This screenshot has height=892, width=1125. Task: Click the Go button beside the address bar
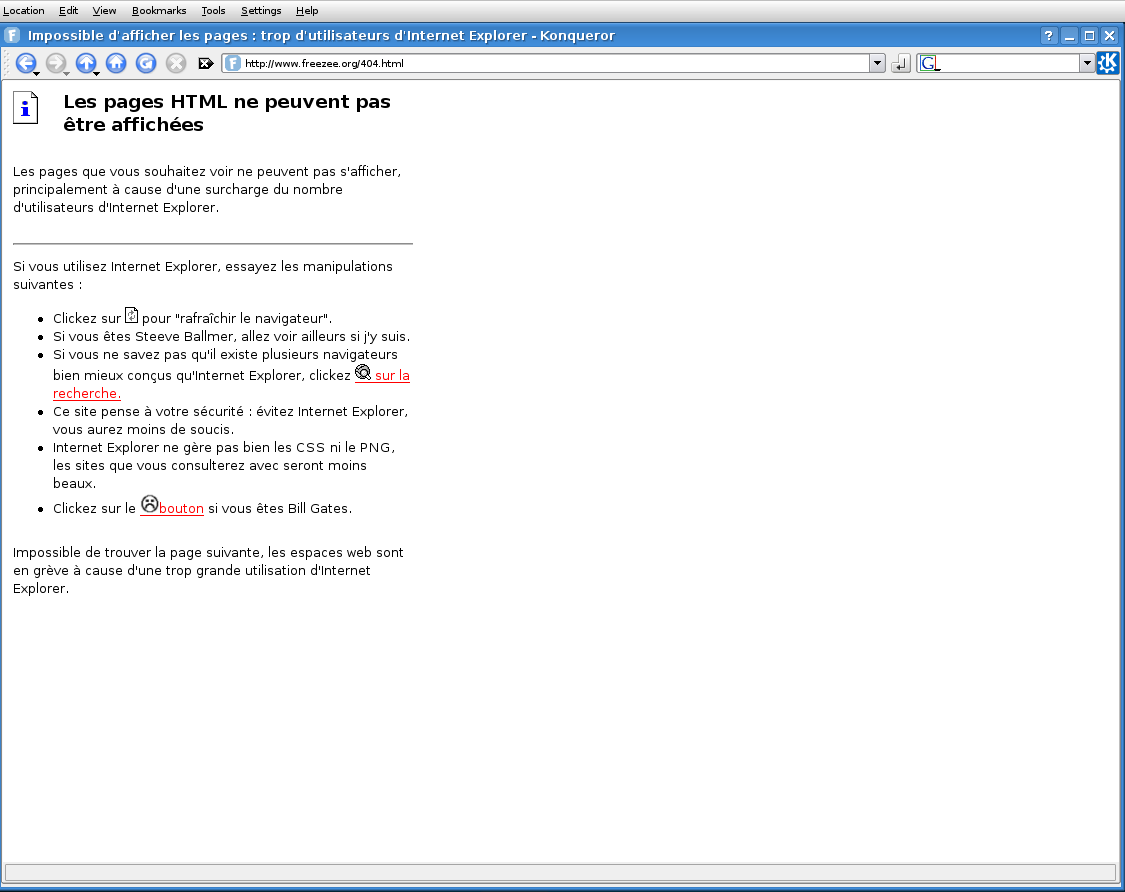(x=900, y=64)
